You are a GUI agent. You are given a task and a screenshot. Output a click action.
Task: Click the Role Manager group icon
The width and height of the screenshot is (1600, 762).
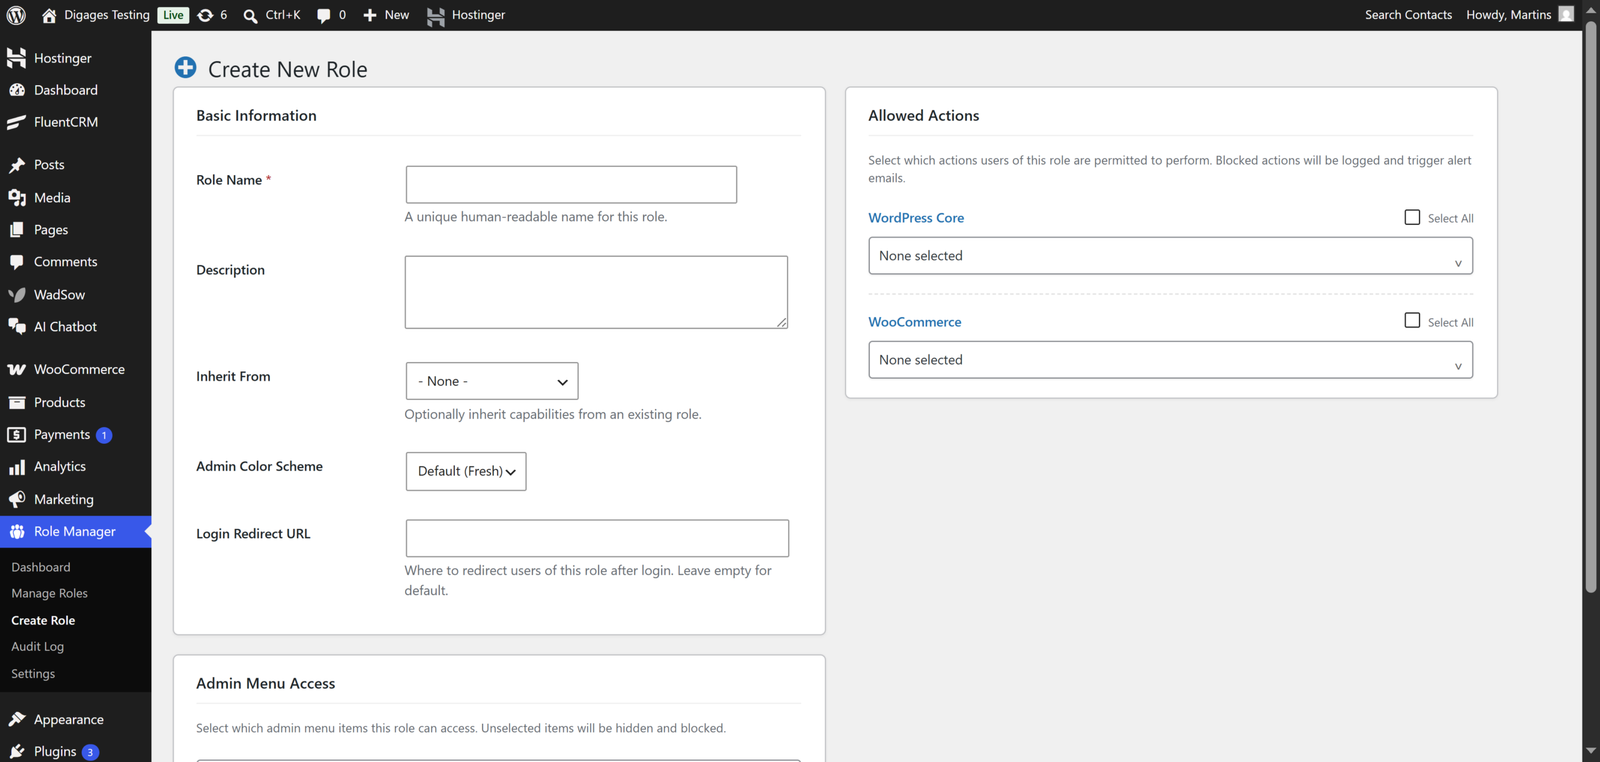pos(17,532)
